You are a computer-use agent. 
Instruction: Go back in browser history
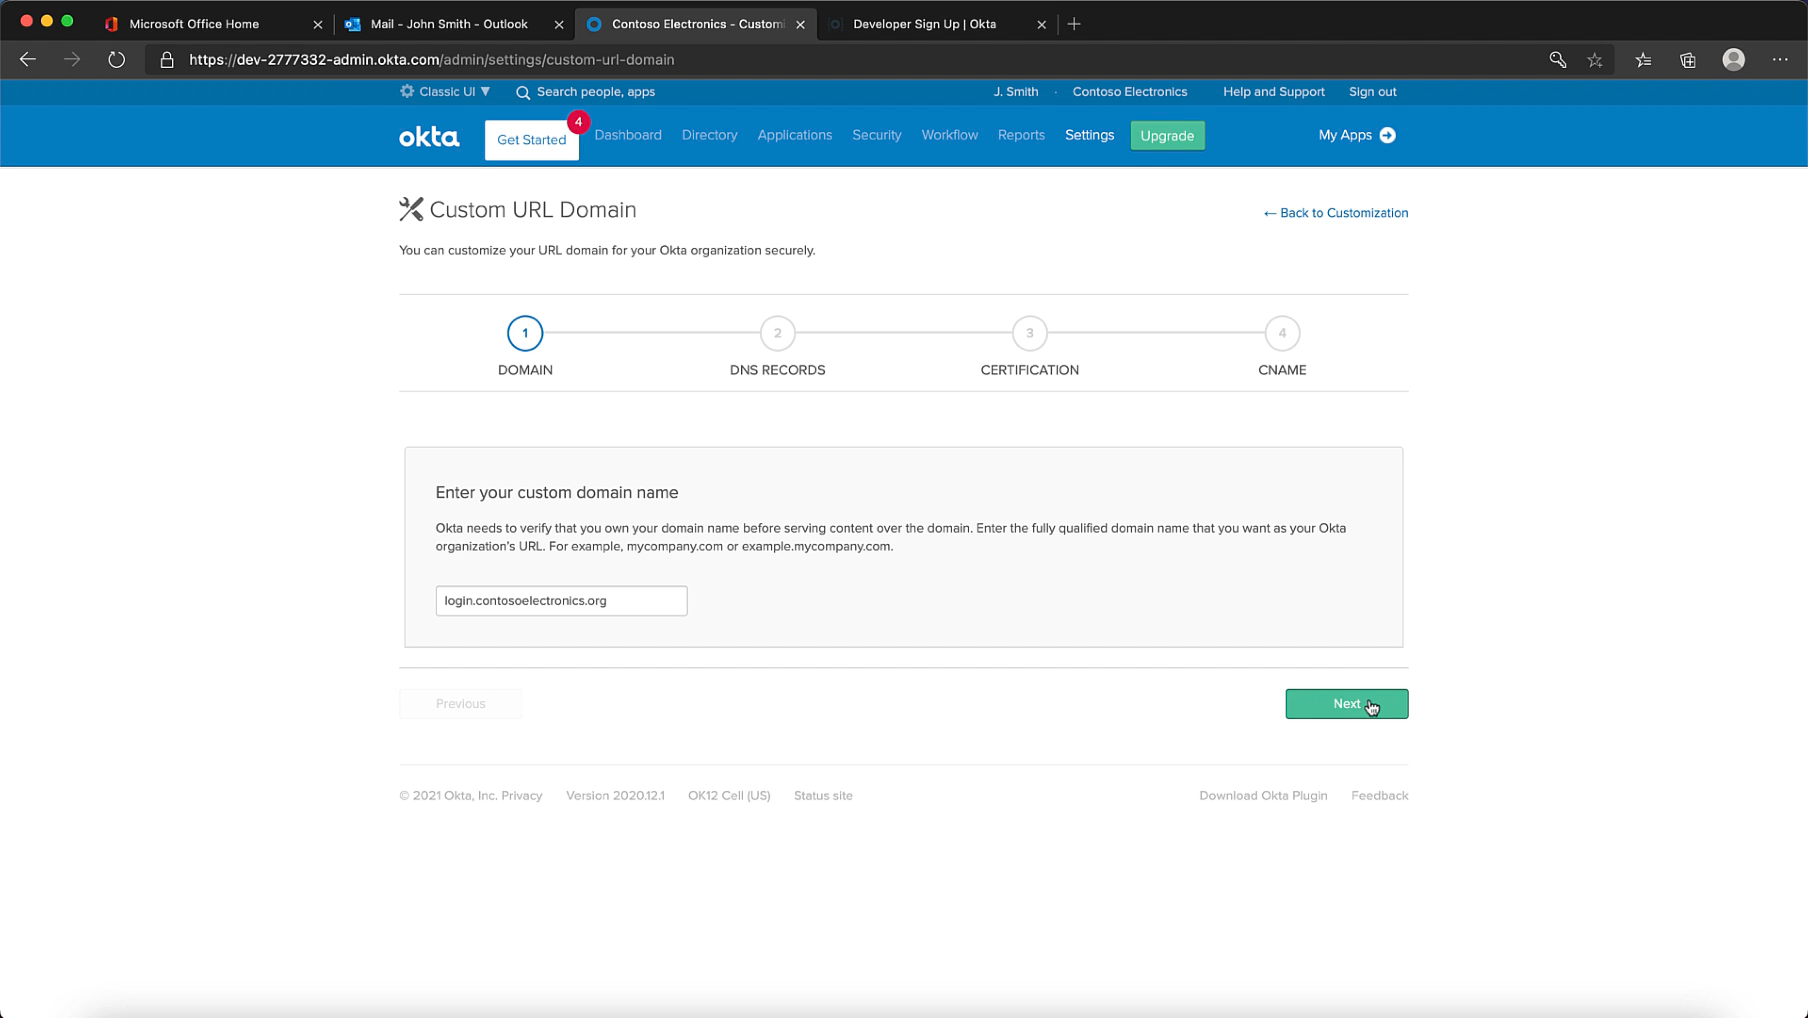(28, 60)
